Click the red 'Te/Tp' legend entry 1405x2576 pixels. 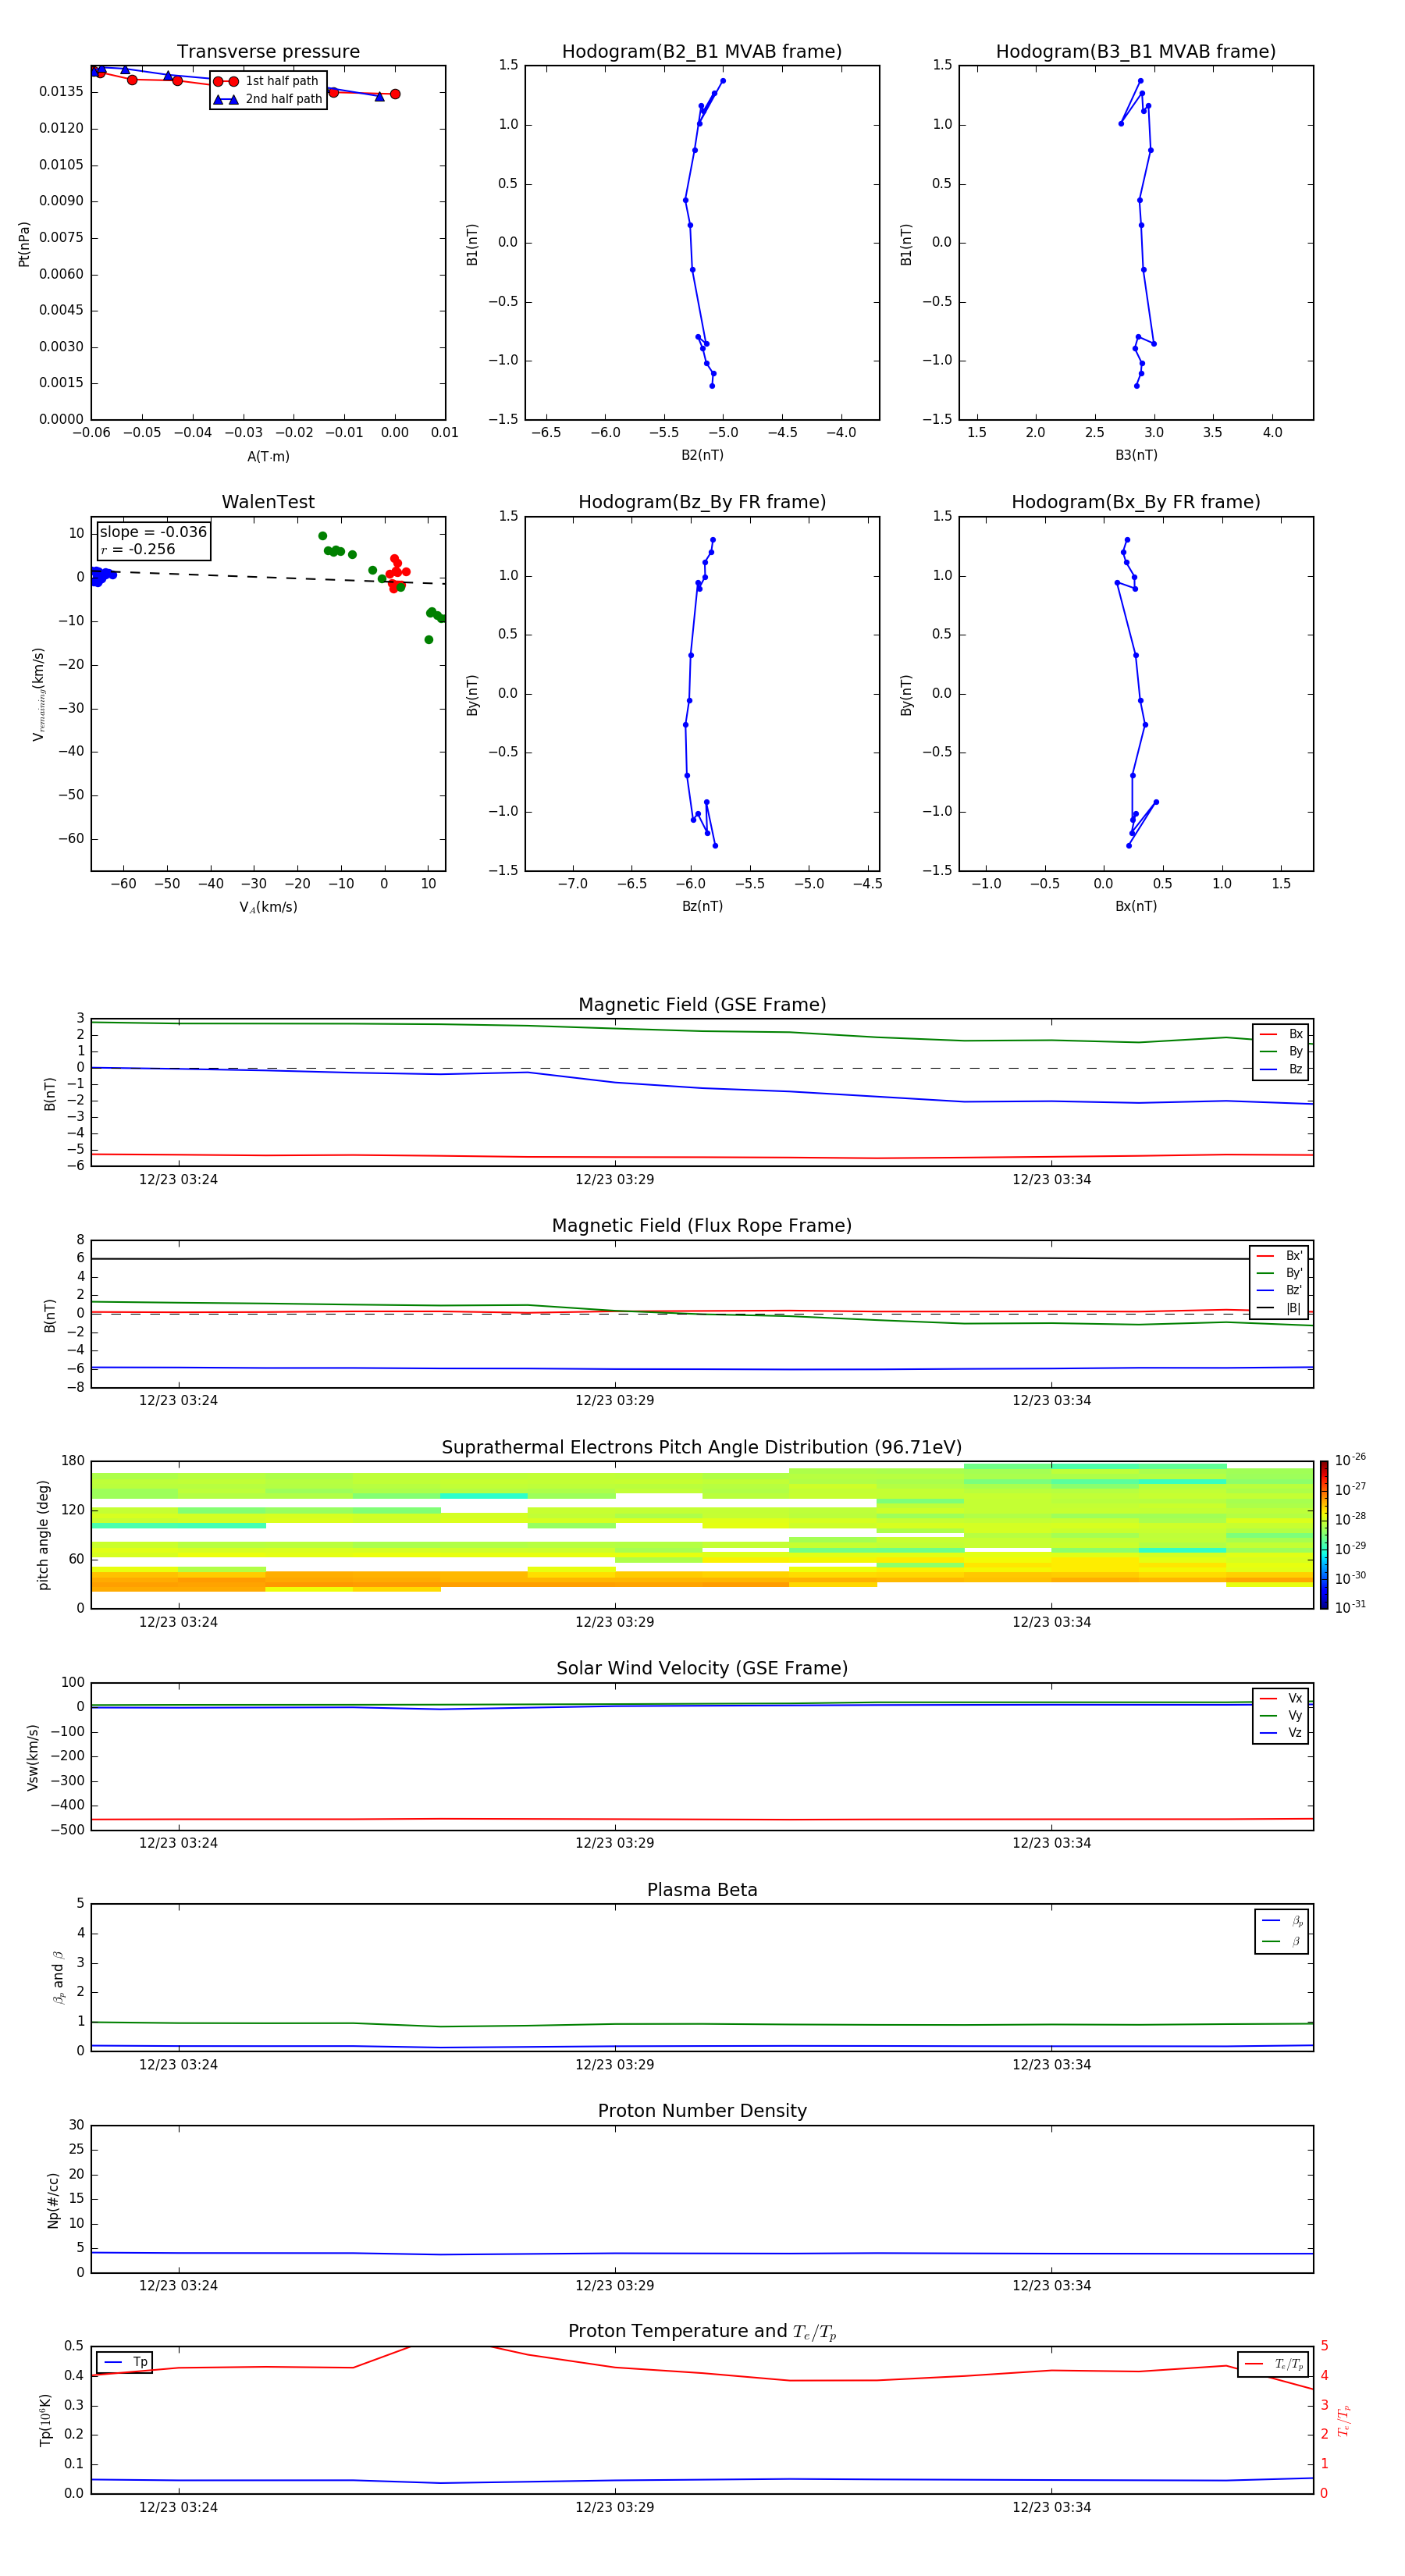click(x=1273, y=2364)
